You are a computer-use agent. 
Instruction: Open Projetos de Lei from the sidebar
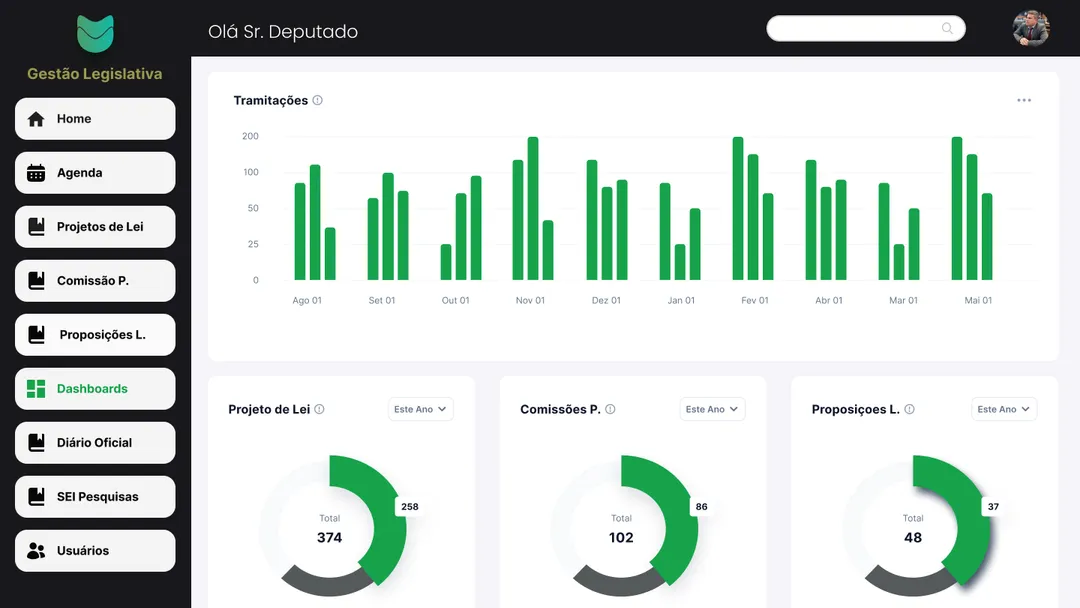tap(95, 227)
